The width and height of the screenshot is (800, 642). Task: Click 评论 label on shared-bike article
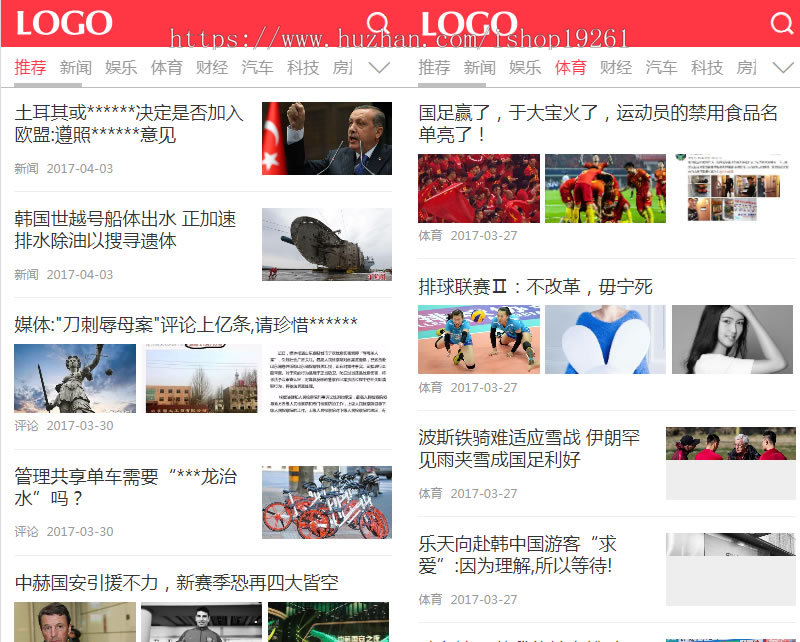[26, 531]
